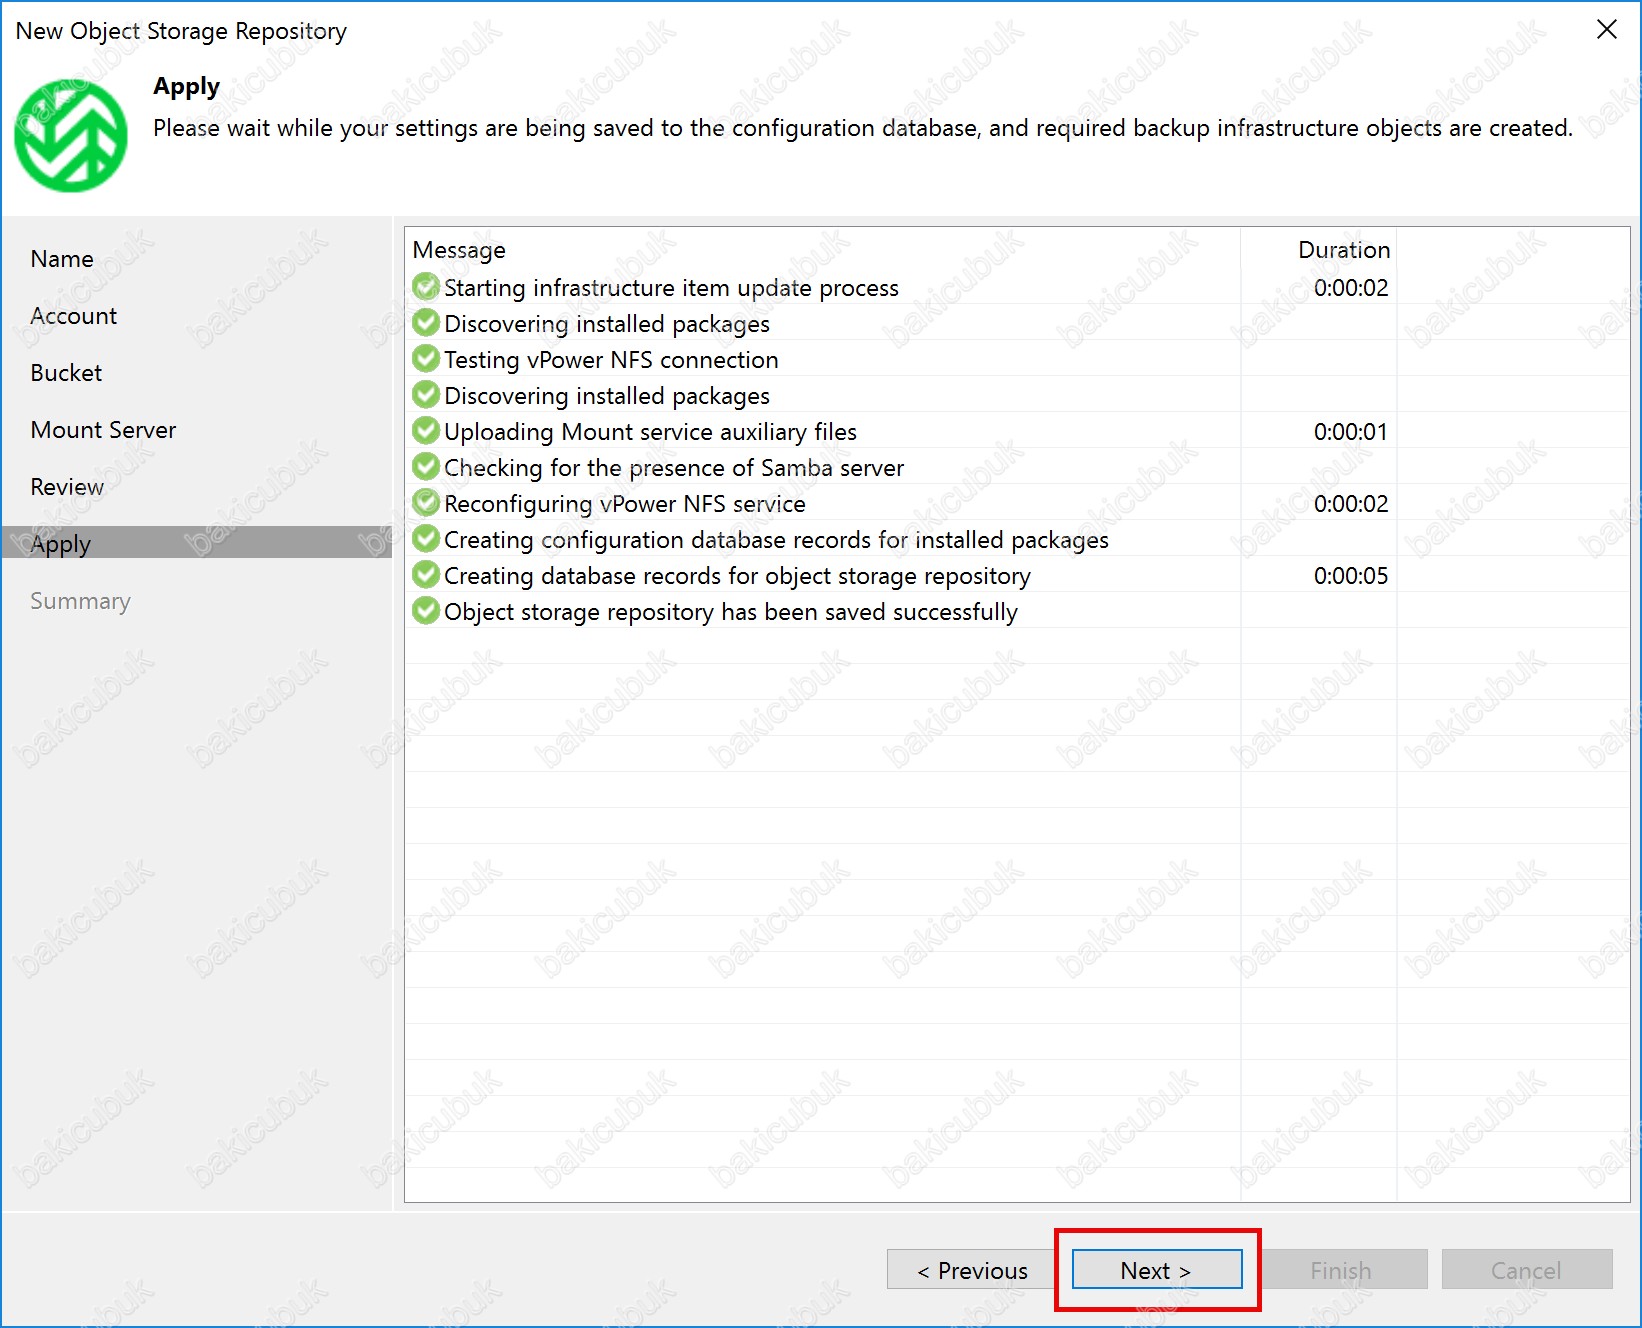Open the Review step
Image resolution: width=1642 pixels, height=1328 pixels.
tap(67, 487)
